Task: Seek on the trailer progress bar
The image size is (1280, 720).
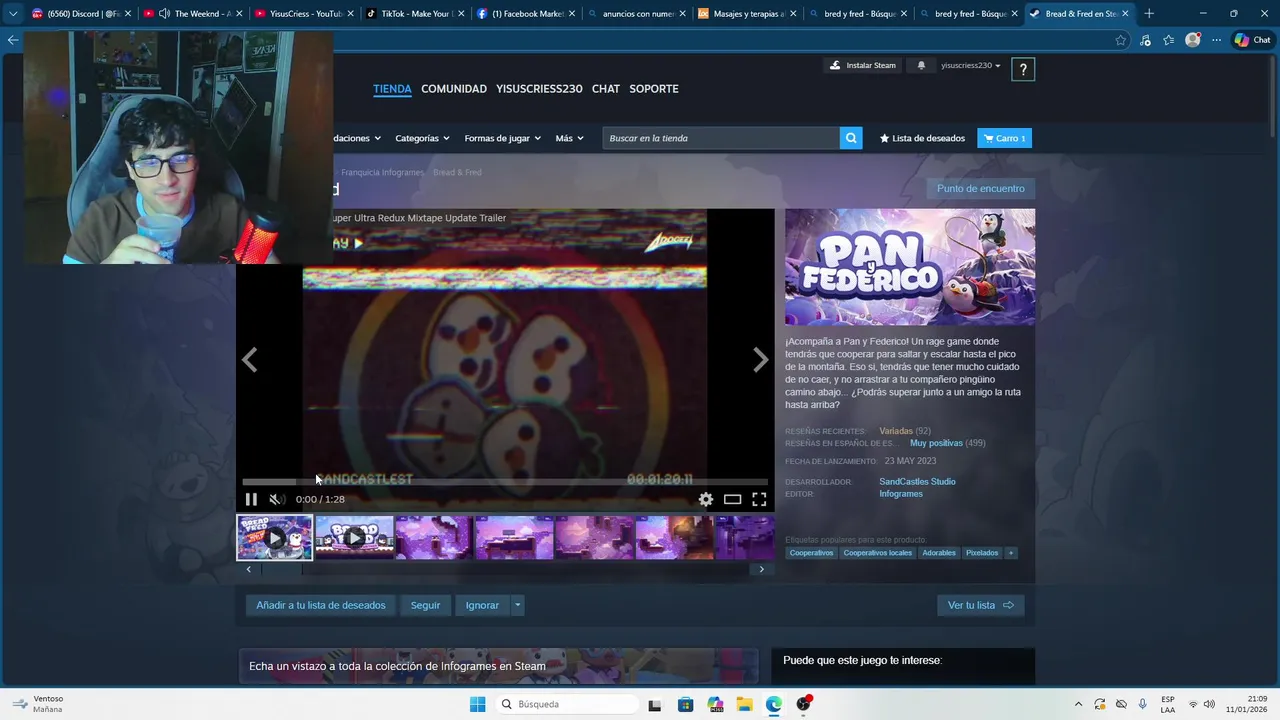Action: pos(505,482)
